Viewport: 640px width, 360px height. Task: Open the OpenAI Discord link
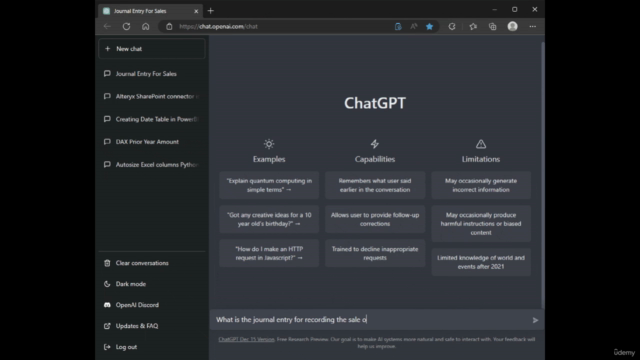[152, 305]
